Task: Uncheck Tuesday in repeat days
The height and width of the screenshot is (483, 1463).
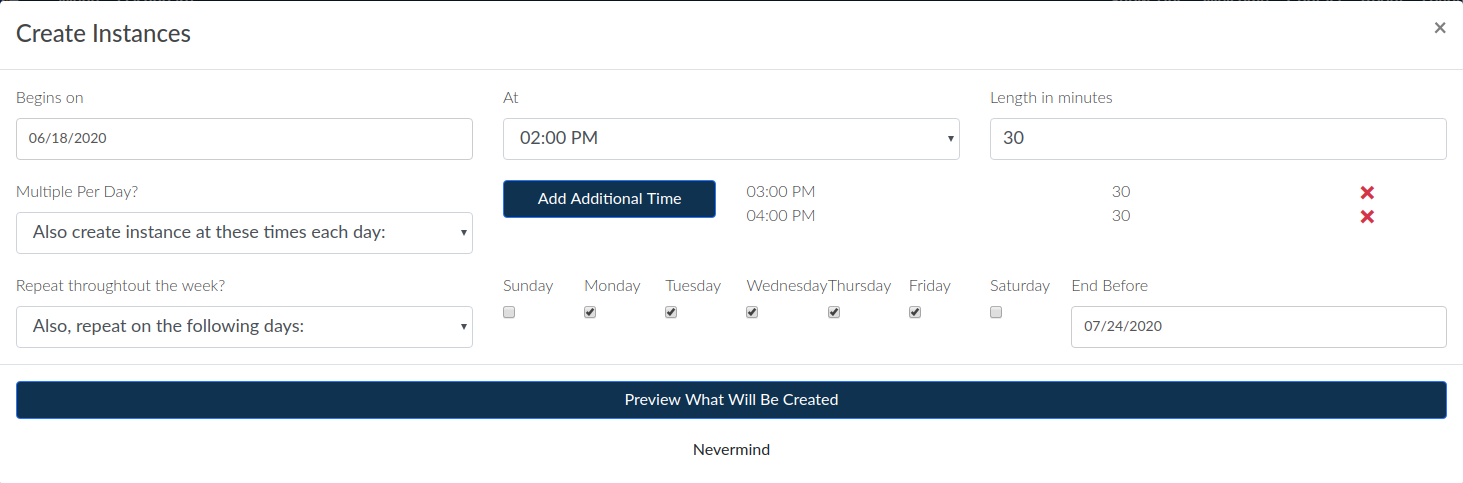Action: pos(671,312)
